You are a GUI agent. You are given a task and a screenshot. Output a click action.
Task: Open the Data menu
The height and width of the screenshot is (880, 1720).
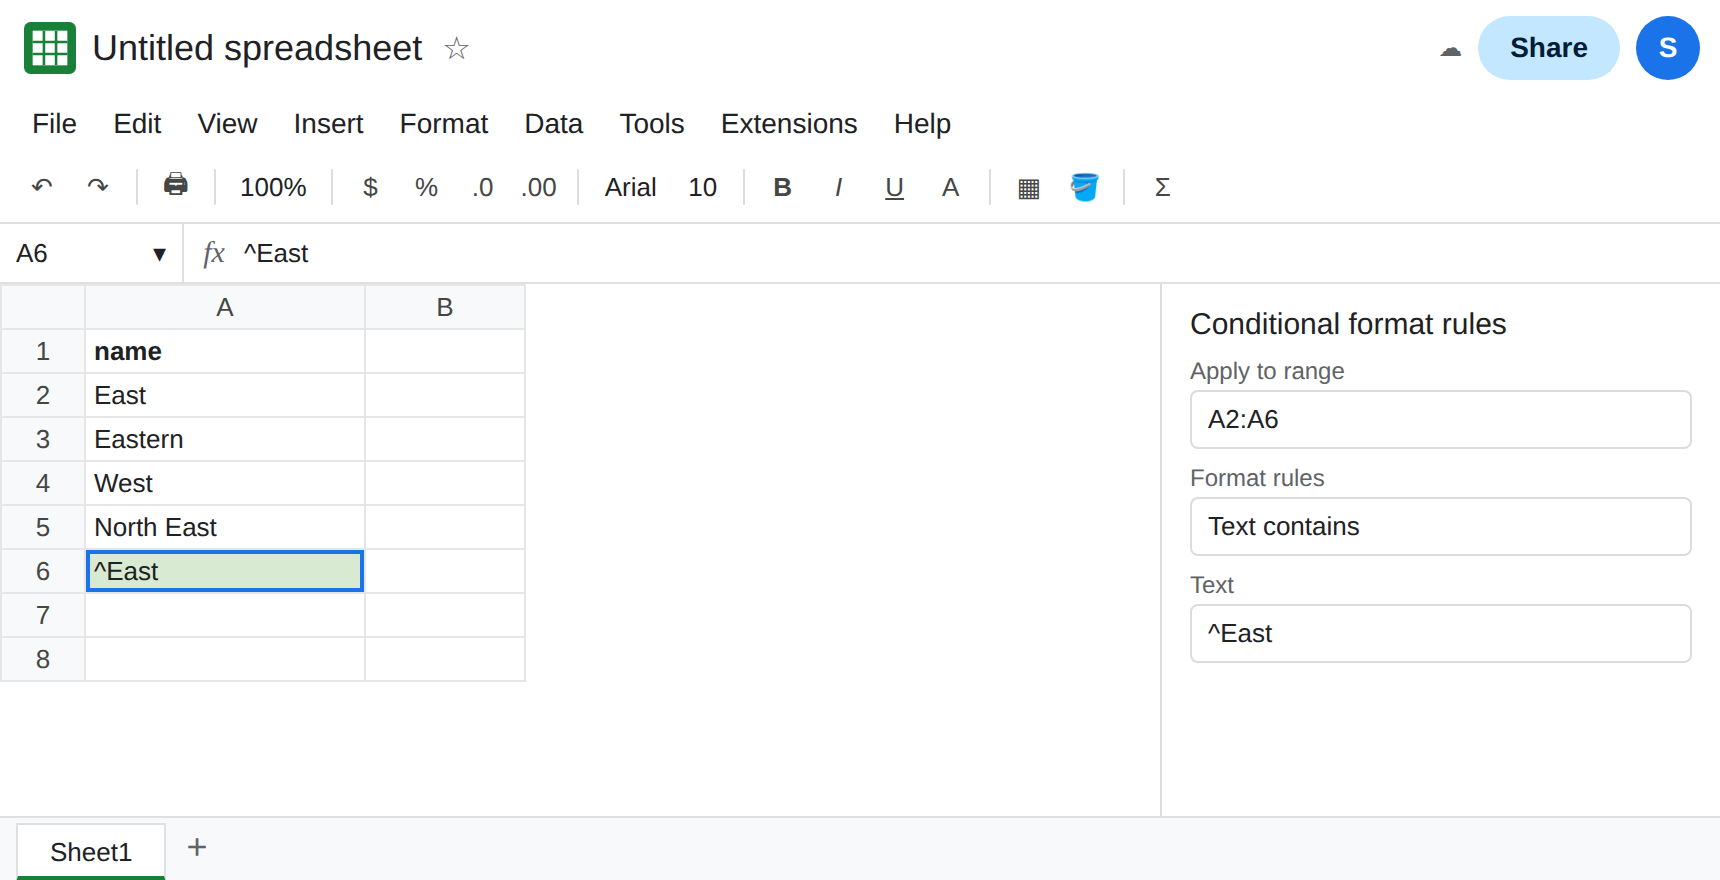click(553, 123)
